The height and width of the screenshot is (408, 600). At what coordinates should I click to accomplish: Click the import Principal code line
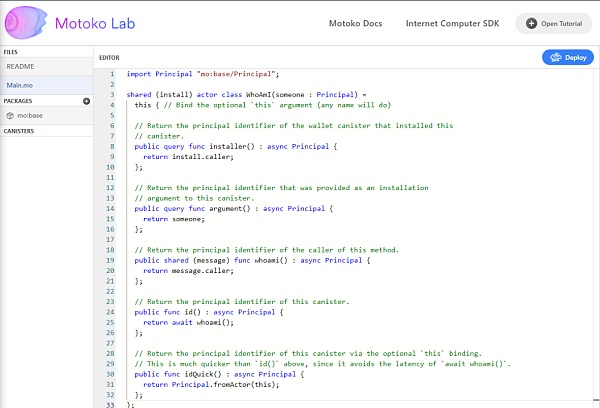pos(203,74)
